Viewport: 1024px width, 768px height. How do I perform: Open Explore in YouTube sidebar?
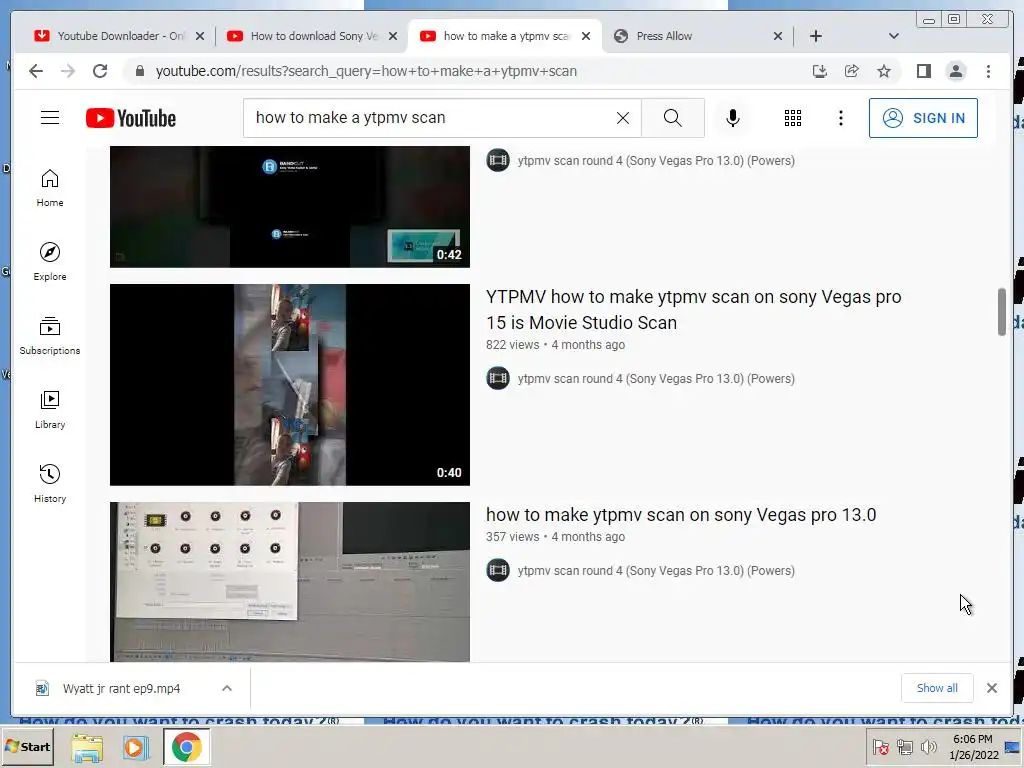(x=50, y=262)
